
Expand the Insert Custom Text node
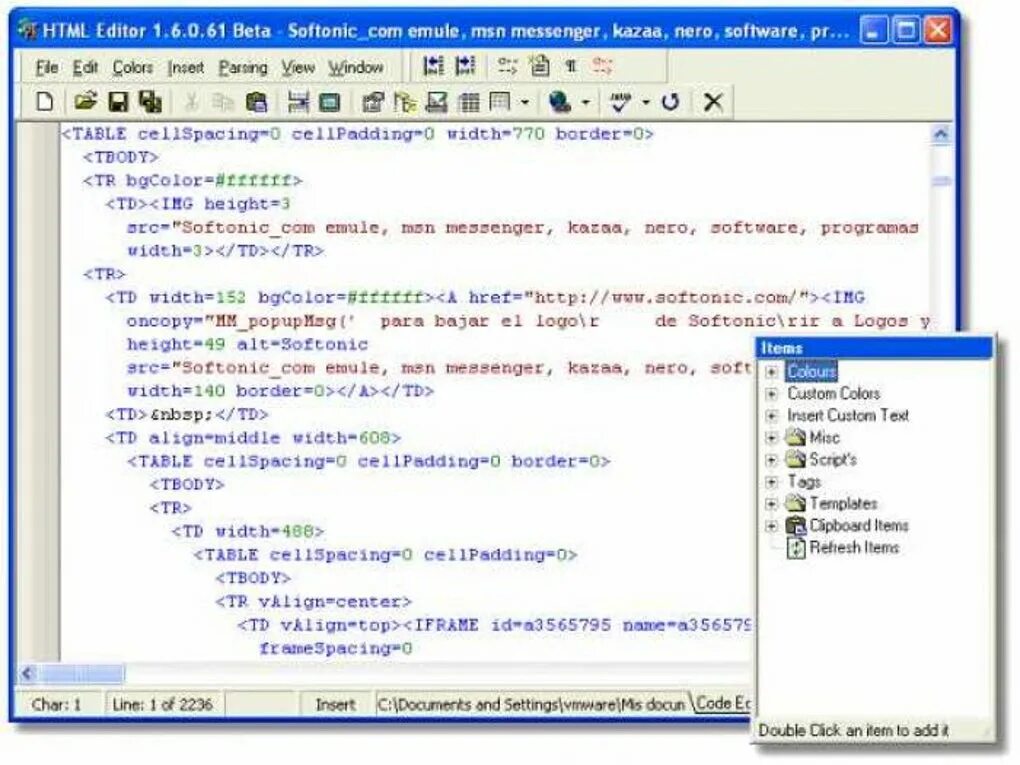click(772, 416)
